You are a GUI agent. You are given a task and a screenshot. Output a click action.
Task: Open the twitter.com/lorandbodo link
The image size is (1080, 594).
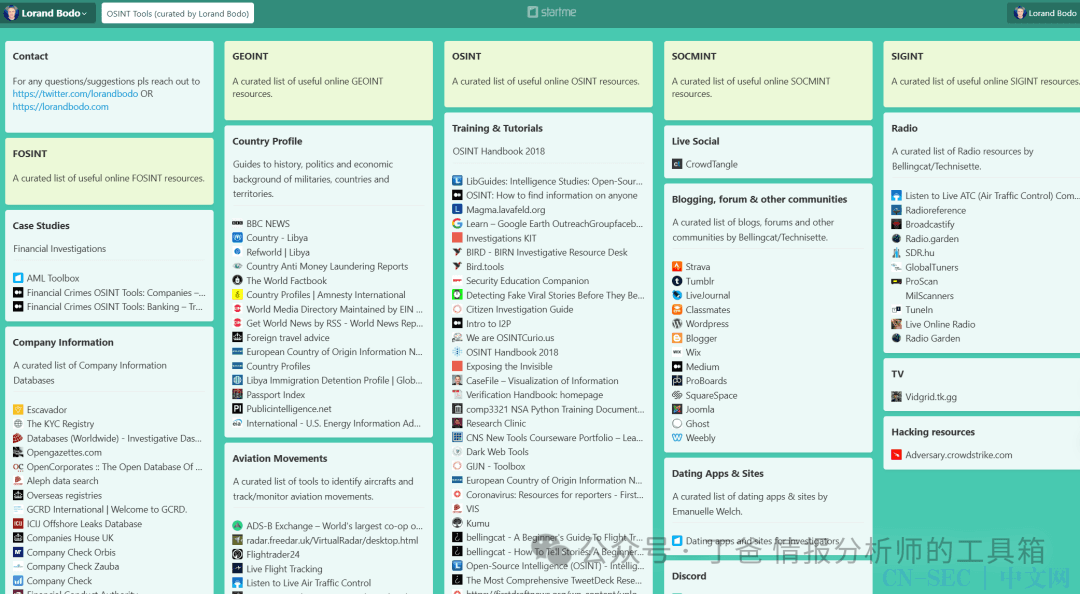(x=75, y=94)
